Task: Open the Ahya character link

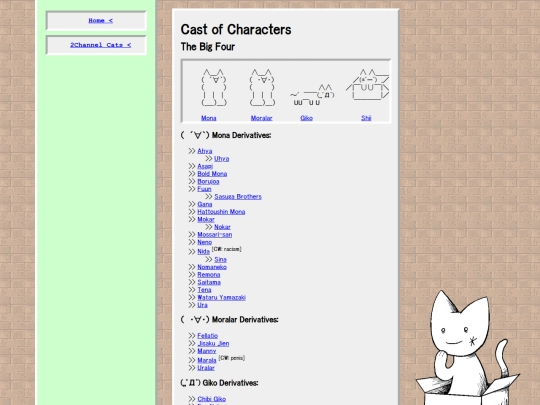Action: point(205,151)
